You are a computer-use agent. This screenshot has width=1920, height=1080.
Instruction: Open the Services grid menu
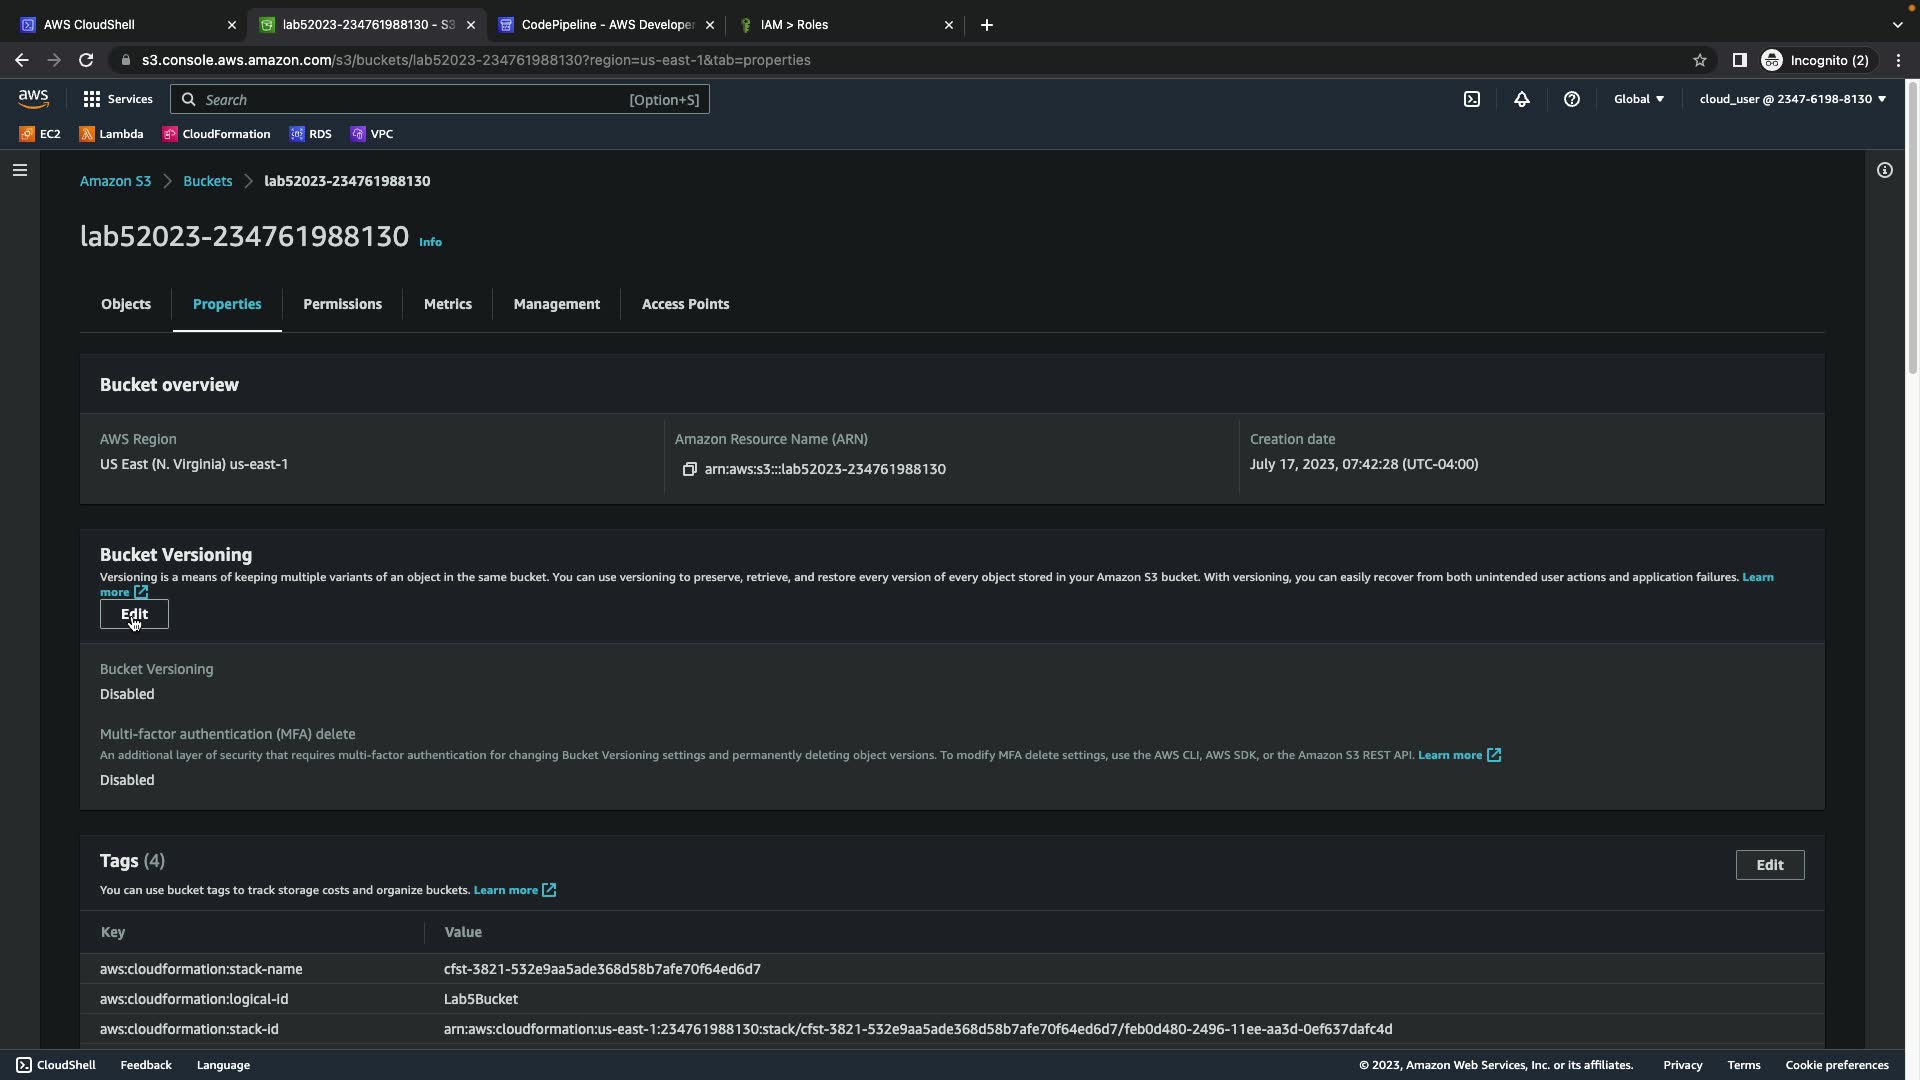point(118,99)
